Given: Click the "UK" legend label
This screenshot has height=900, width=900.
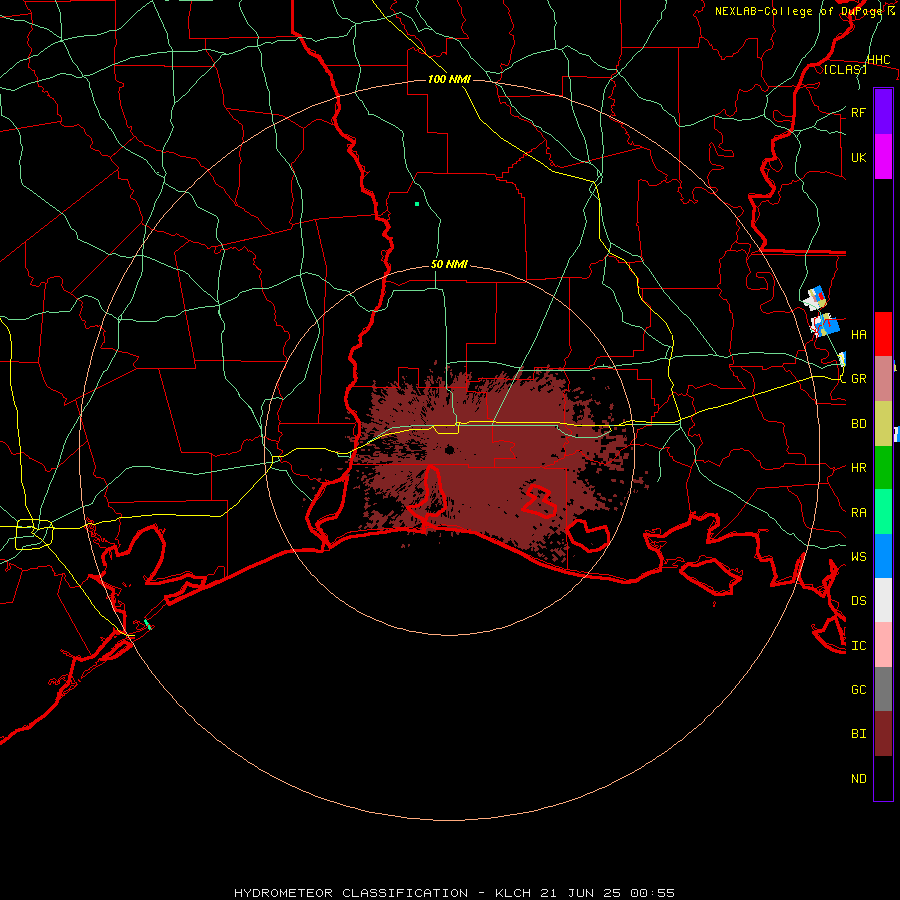Looking at the screenshot, I should [858, 157].
